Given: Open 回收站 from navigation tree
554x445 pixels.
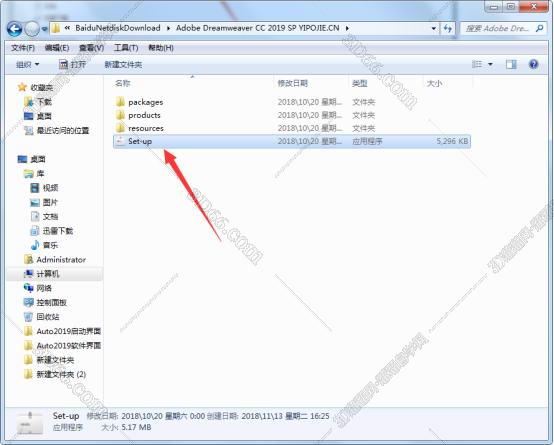Looking at the screenshot, I should (x=48, y=317).
